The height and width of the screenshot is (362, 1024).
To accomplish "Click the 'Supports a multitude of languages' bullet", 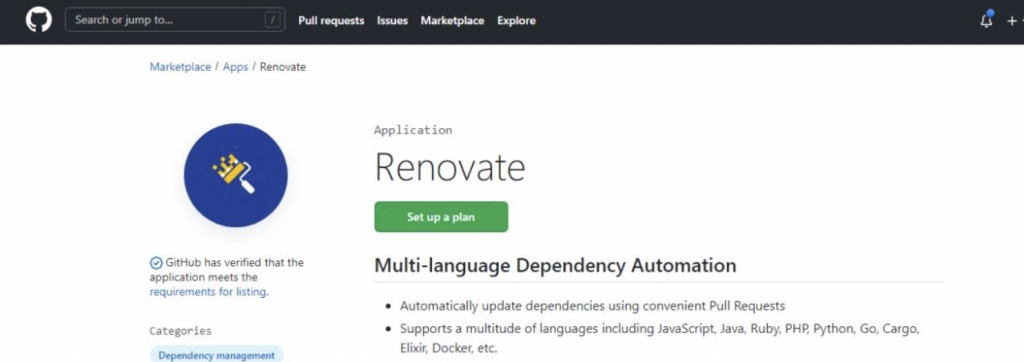I will (x=660, y=338).
